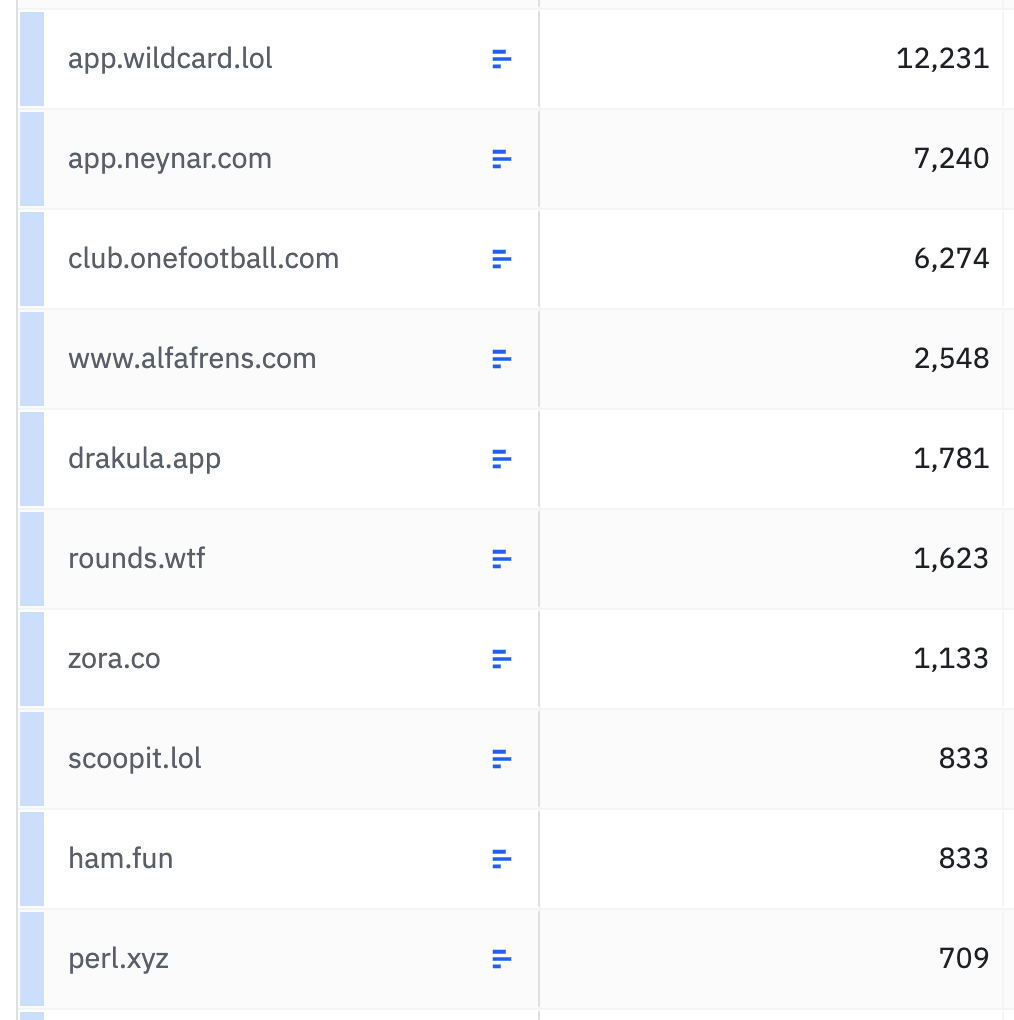The image size is (1014, 1020).
Task: Click the 709 value for perl.xyz
Action: point(964,959)
